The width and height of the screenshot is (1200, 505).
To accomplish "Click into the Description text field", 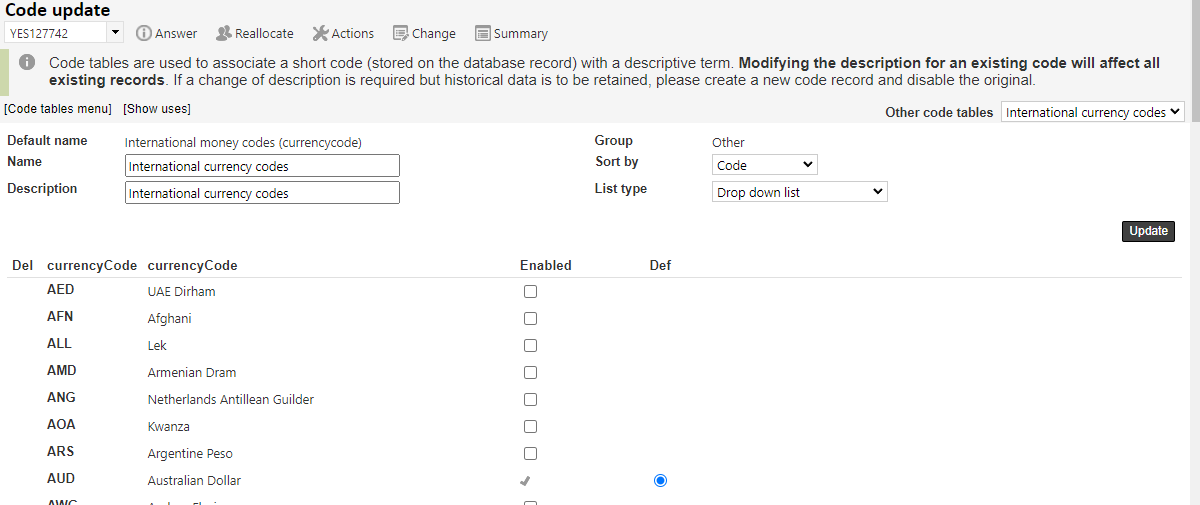I will [262, 193].
